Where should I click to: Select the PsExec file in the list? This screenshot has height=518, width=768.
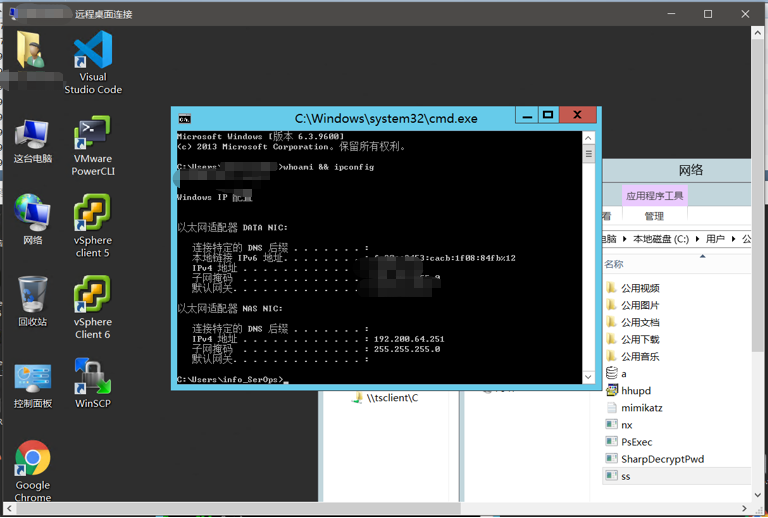(636, 442)
